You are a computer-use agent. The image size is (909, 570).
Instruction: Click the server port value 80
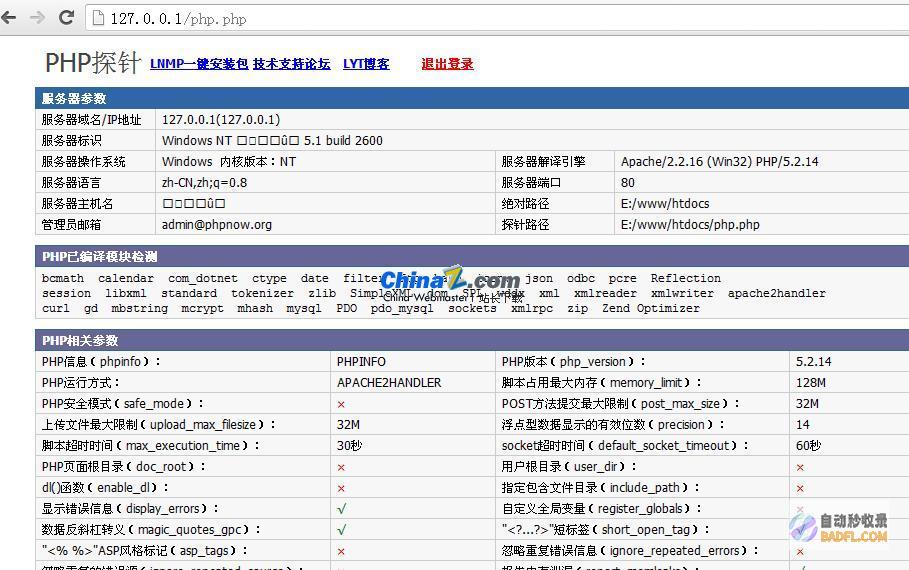[x=628, y=183]
